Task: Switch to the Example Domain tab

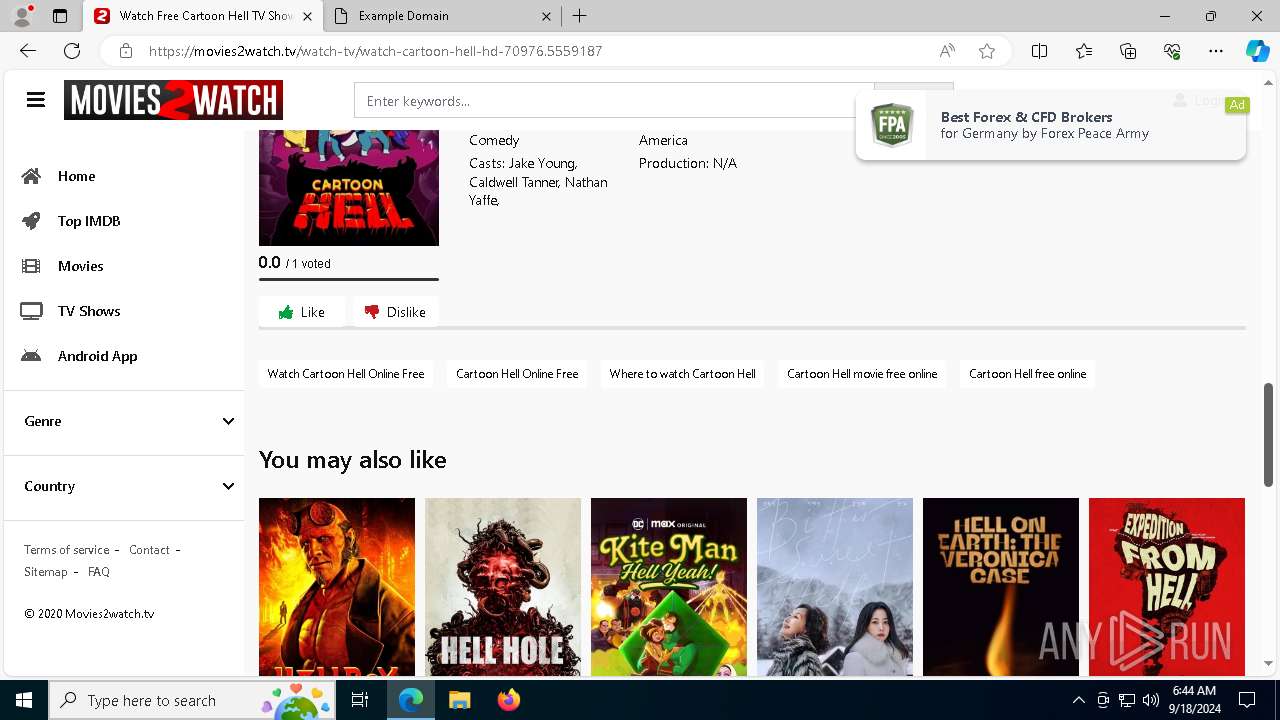Action: tap(445, 16)
